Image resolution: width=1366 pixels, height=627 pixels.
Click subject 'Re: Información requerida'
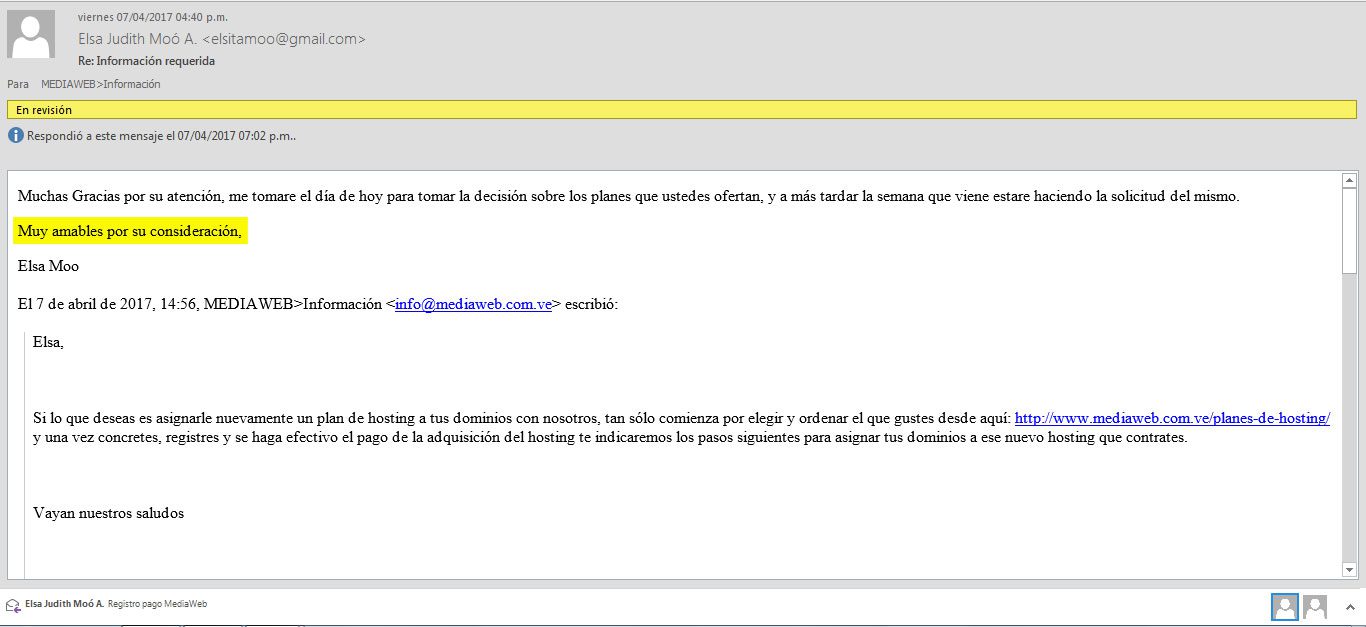[147, 61]
